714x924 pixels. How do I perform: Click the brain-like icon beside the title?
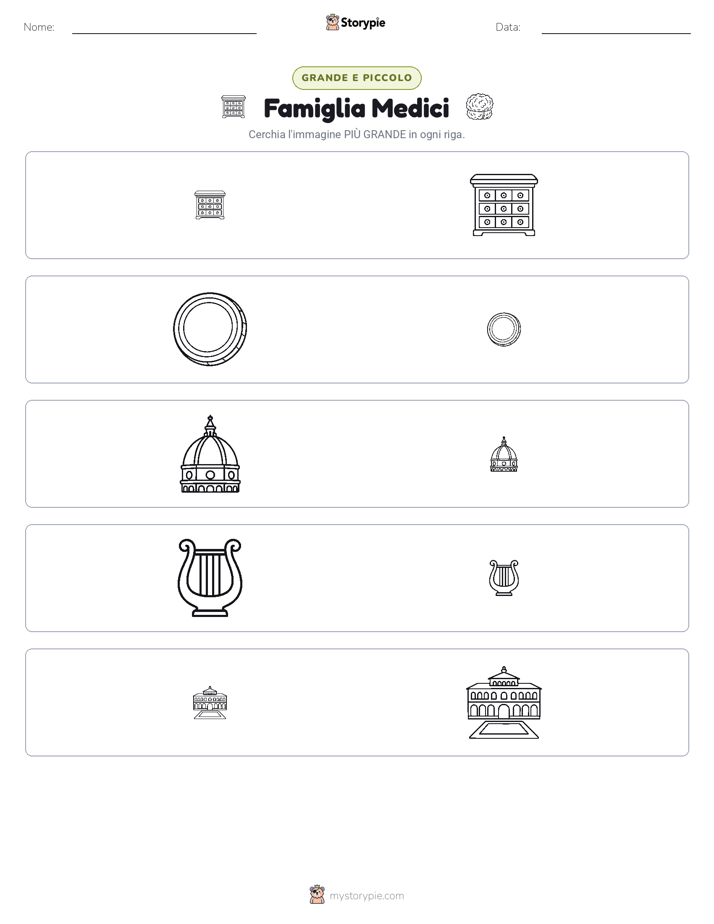[x=480, y=107]
